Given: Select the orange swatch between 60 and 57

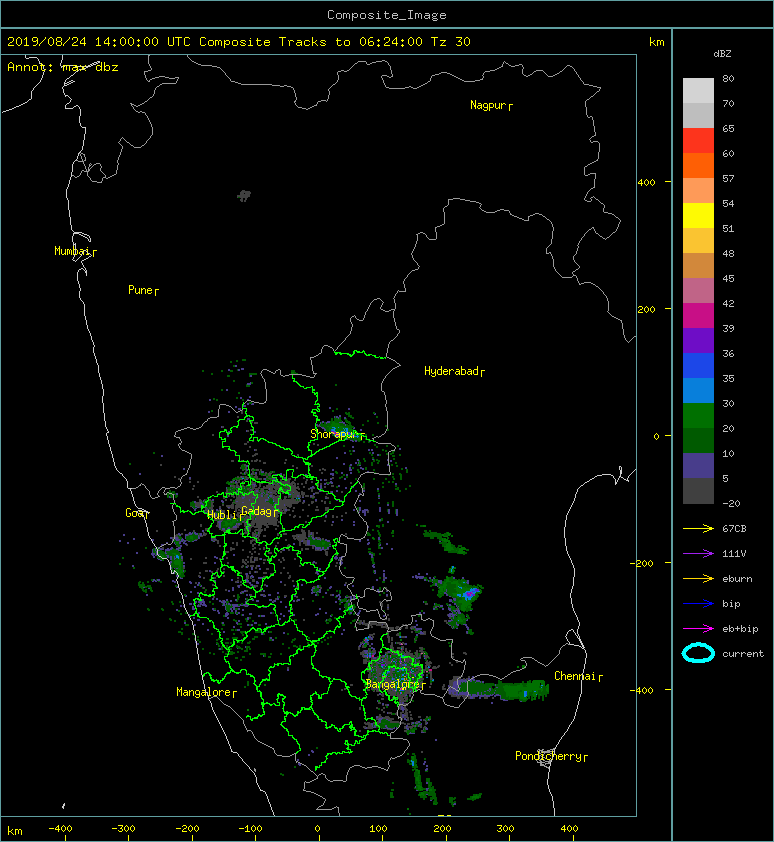Looking at the screenshot, I should click(698, 165).
